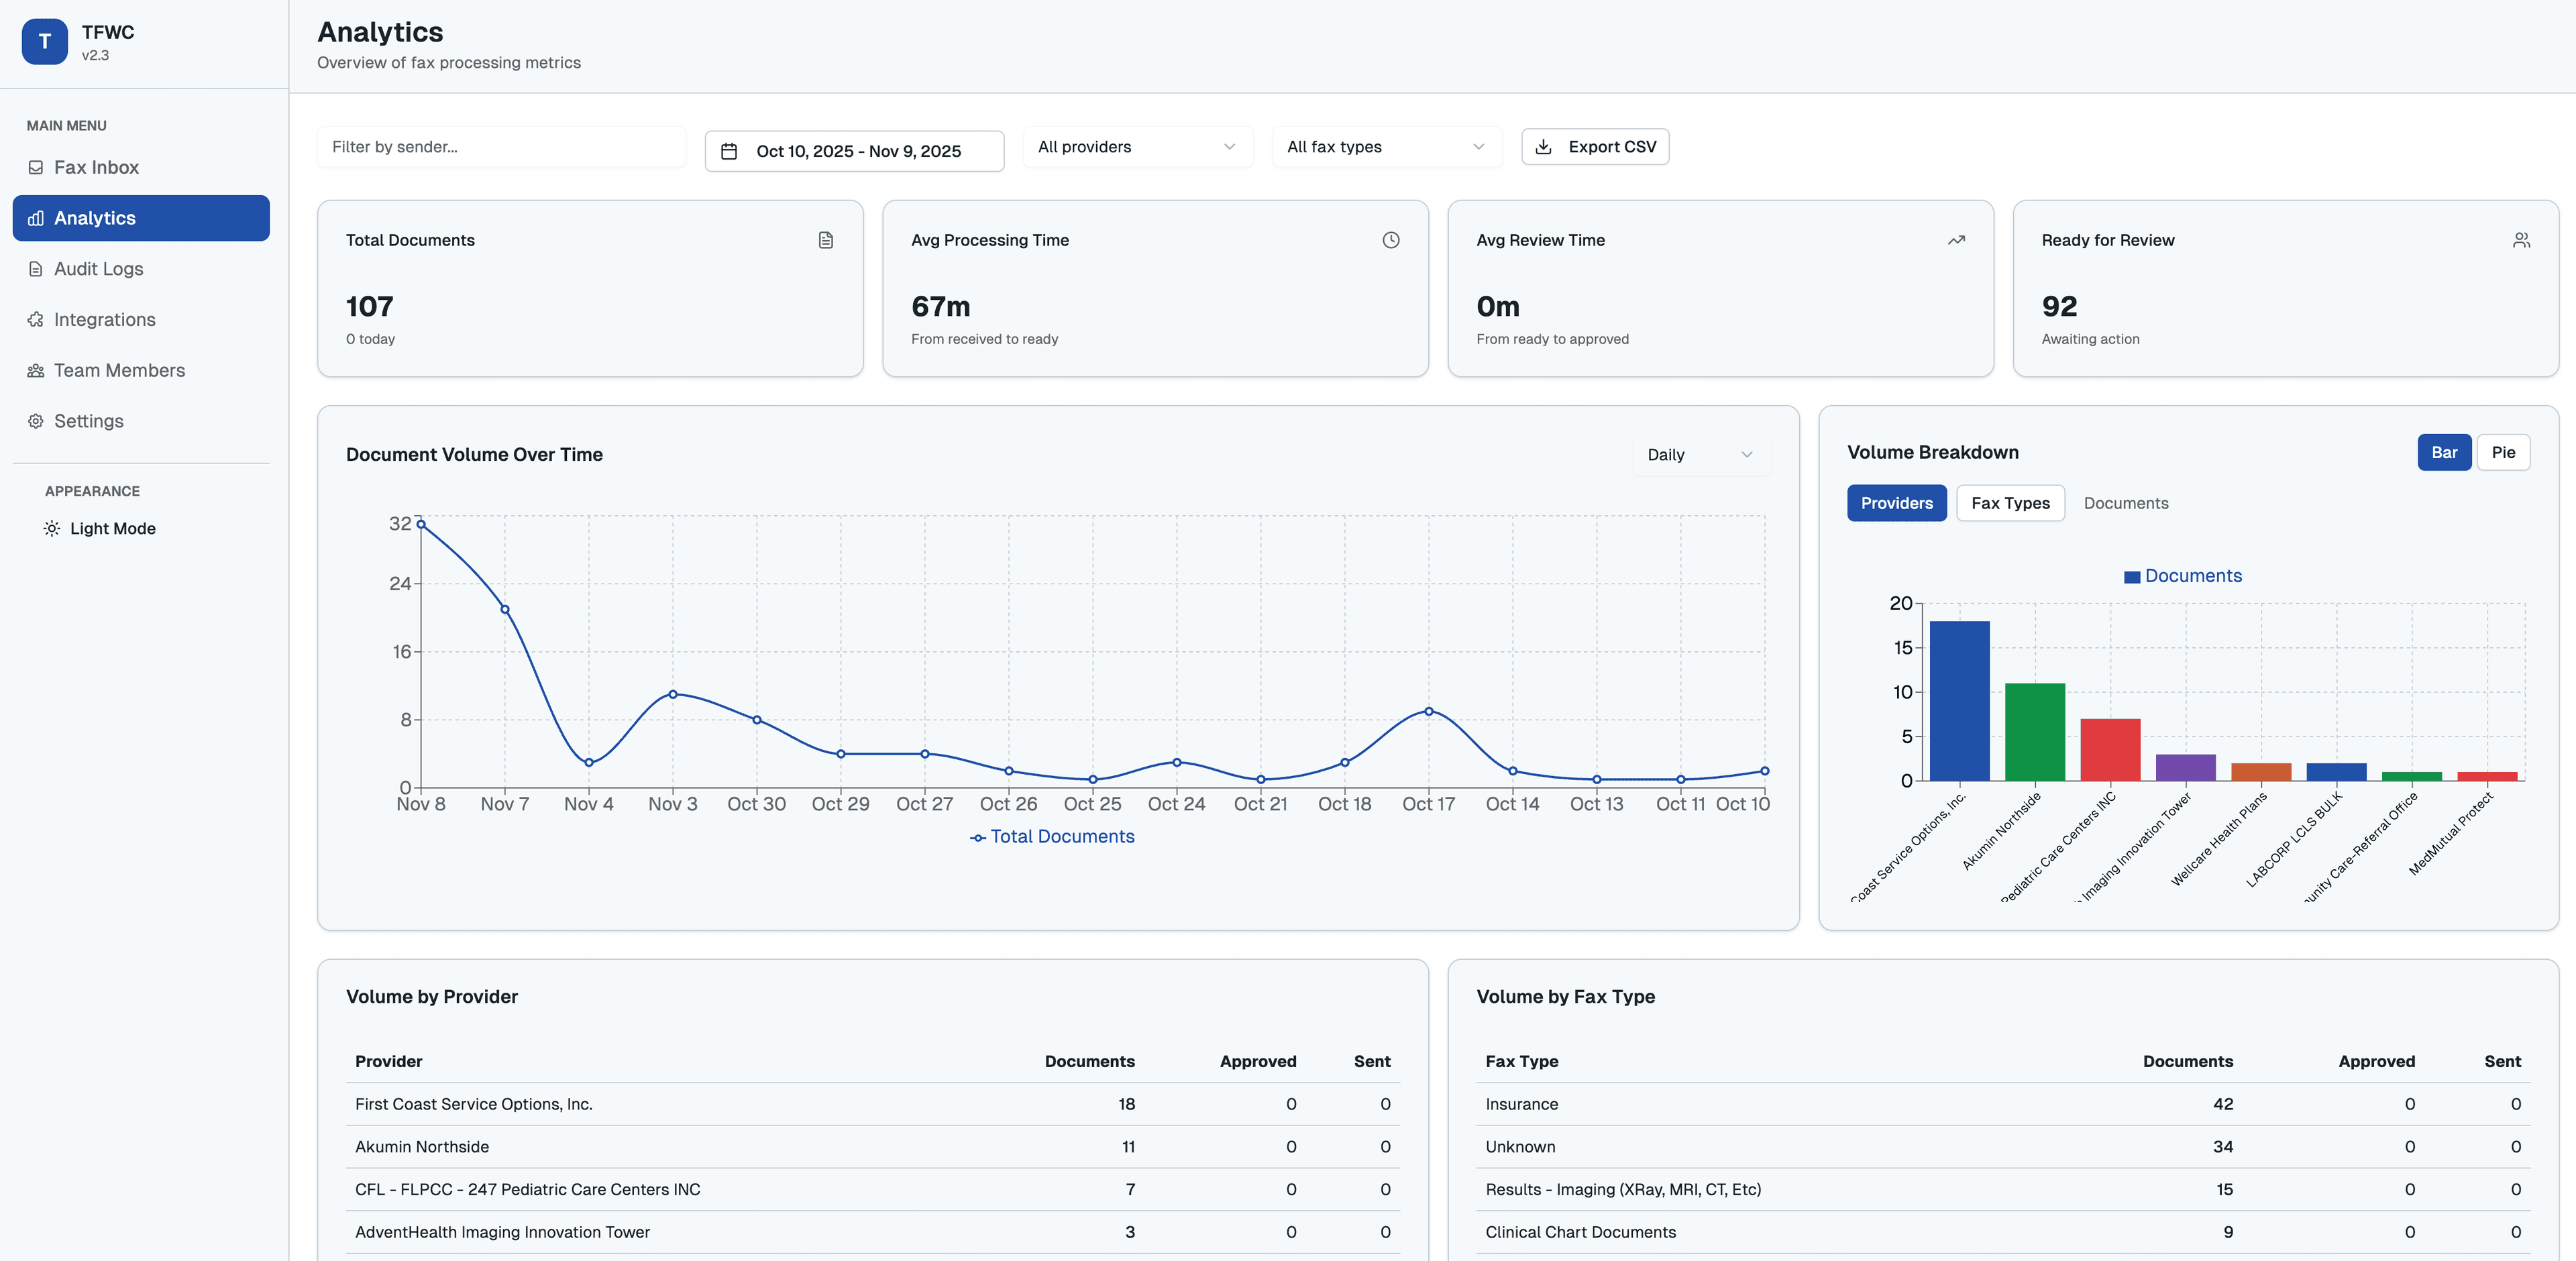
Task: Click the clock icon on Avg Processing Time
Action: point(1390,240)
